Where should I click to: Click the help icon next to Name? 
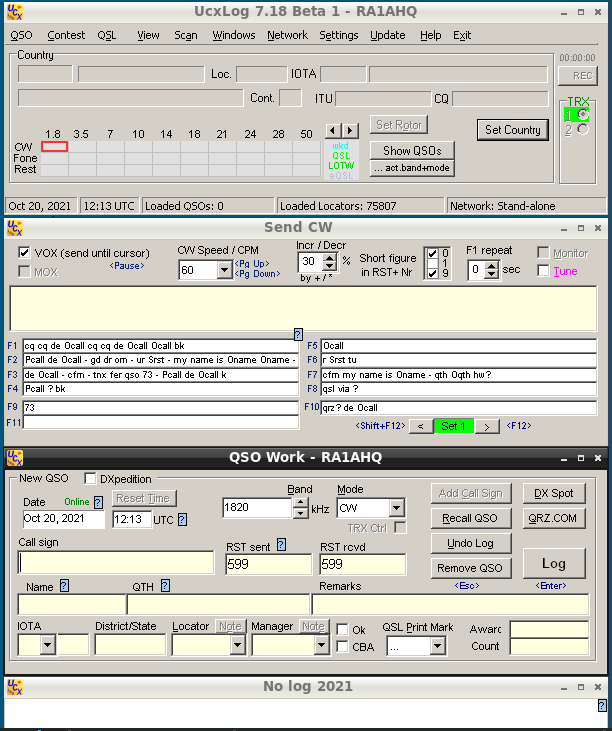click(x=65, y=586)
